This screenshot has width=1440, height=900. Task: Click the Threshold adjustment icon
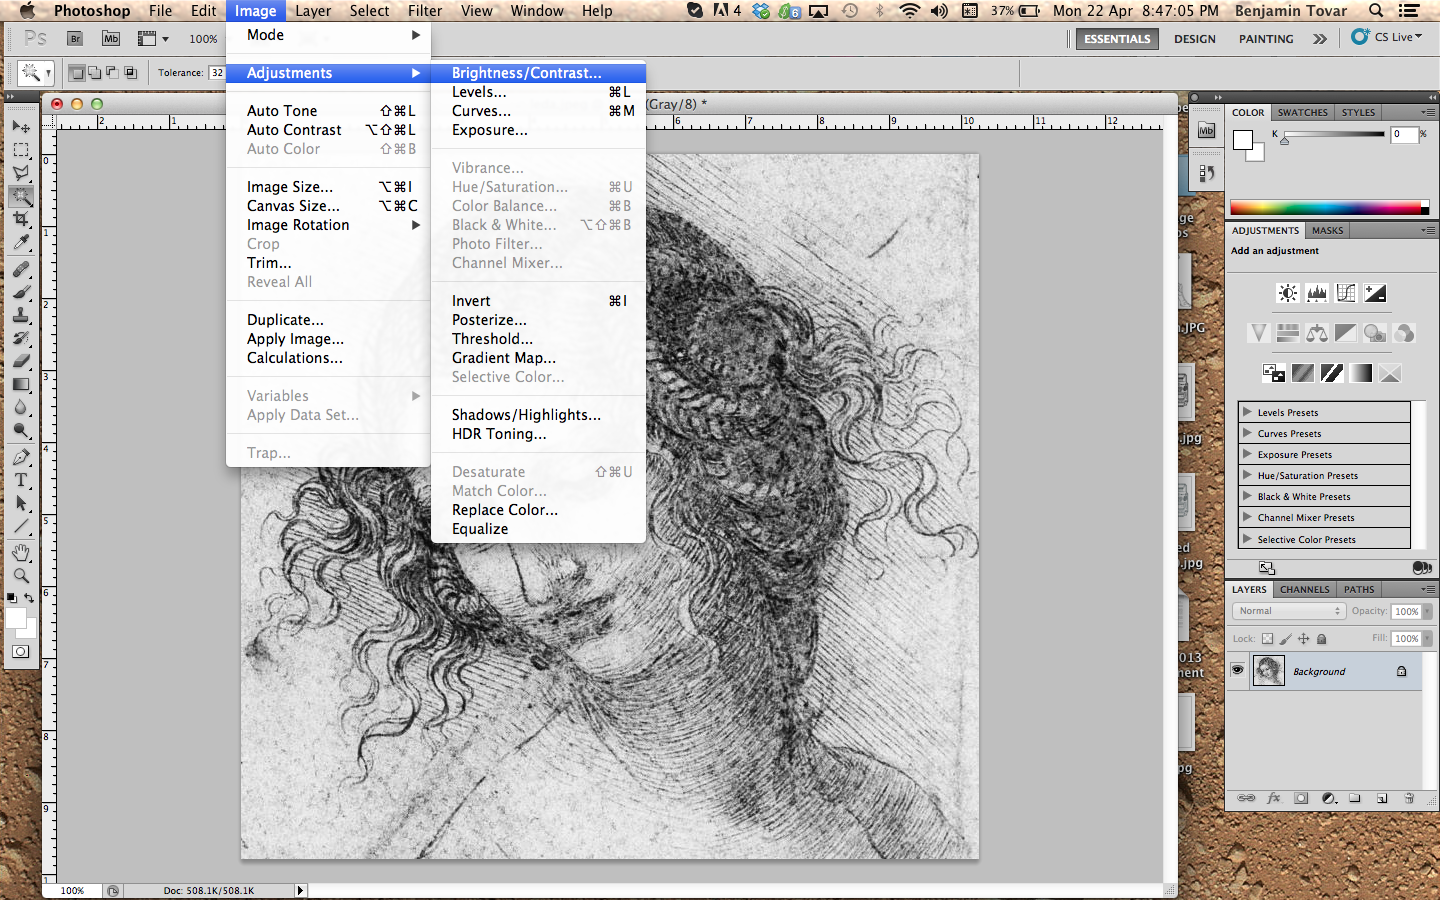click(1332, 373)
